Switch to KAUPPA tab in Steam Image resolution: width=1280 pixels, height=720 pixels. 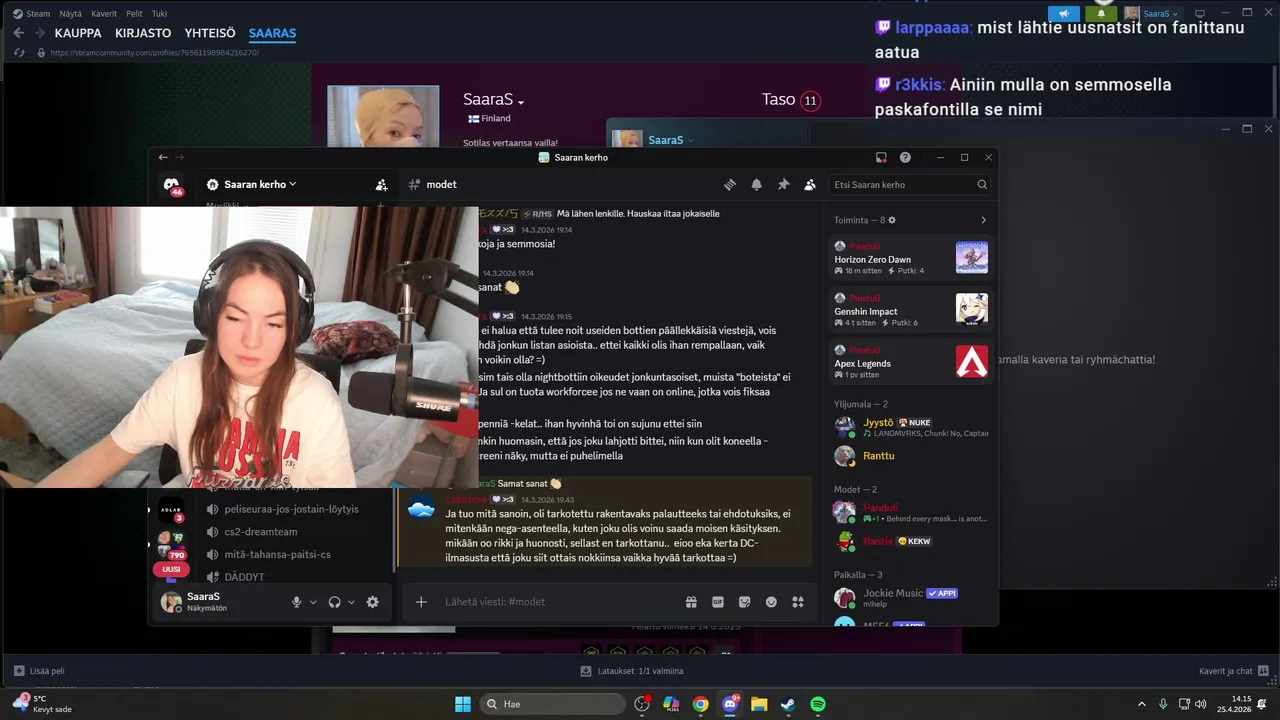click(x=78, y=33)
